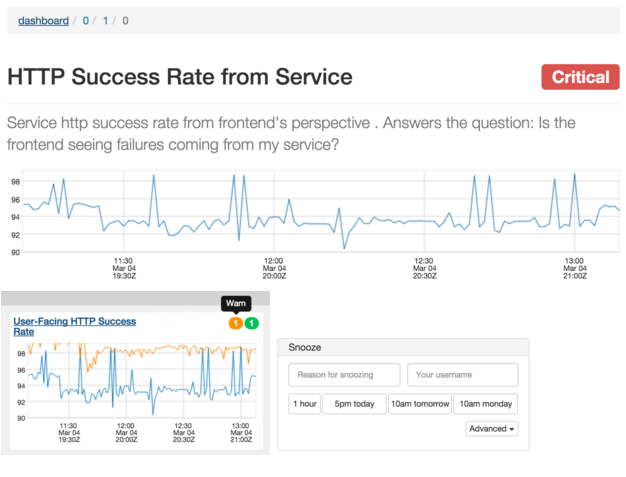Choose the 10am monday snooze option
The width and height of the screenshot is (626, 477).
tap(485, 404)
